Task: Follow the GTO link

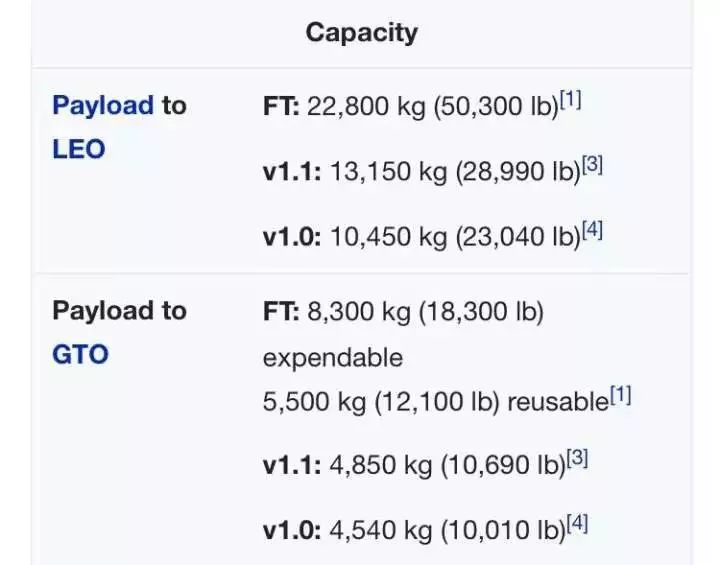Action: (80, 355)
